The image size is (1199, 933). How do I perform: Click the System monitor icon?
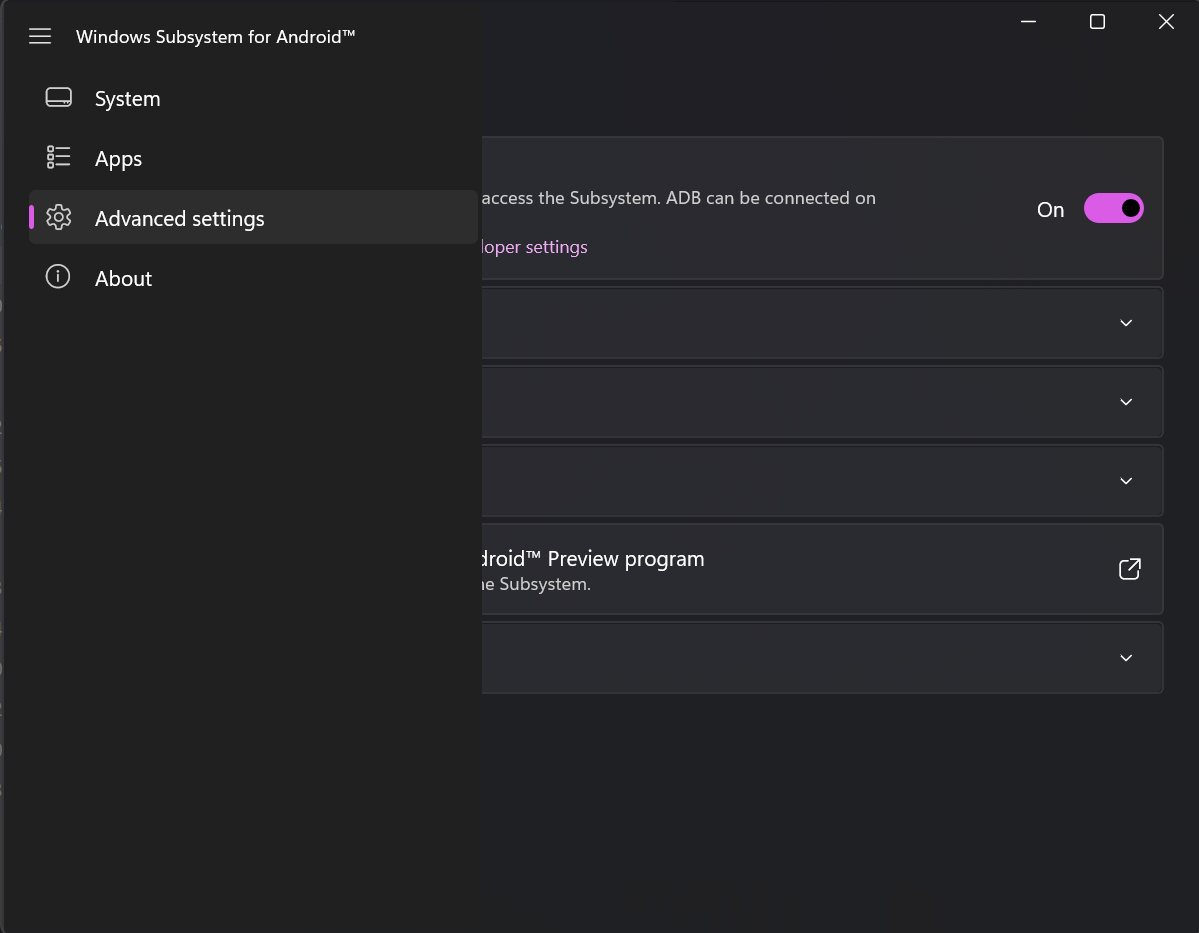[x=58, y=98]
